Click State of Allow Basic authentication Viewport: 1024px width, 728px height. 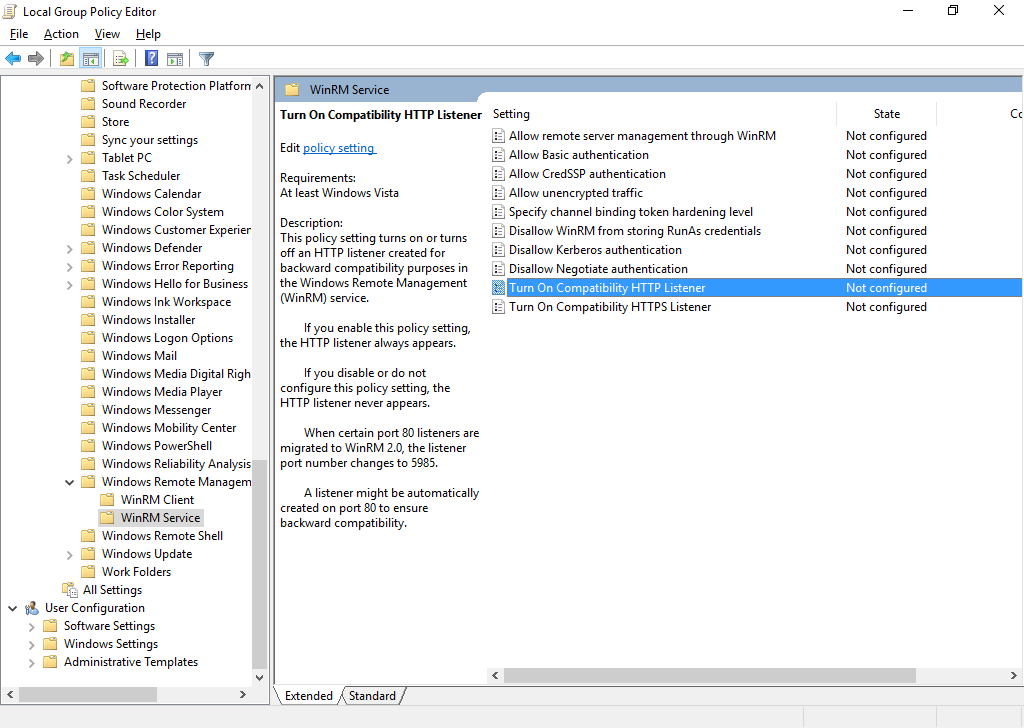click(886, 155)
